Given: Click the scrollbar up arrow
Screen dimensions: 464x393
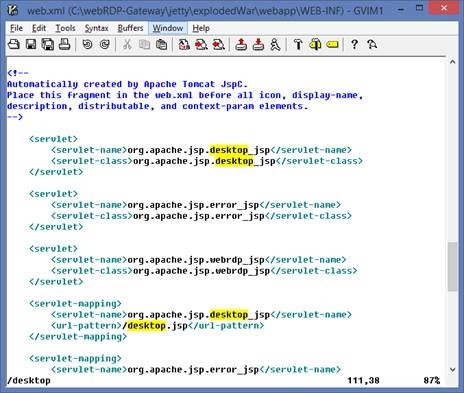Looking at the screenshot, I should tap(452, 62).
